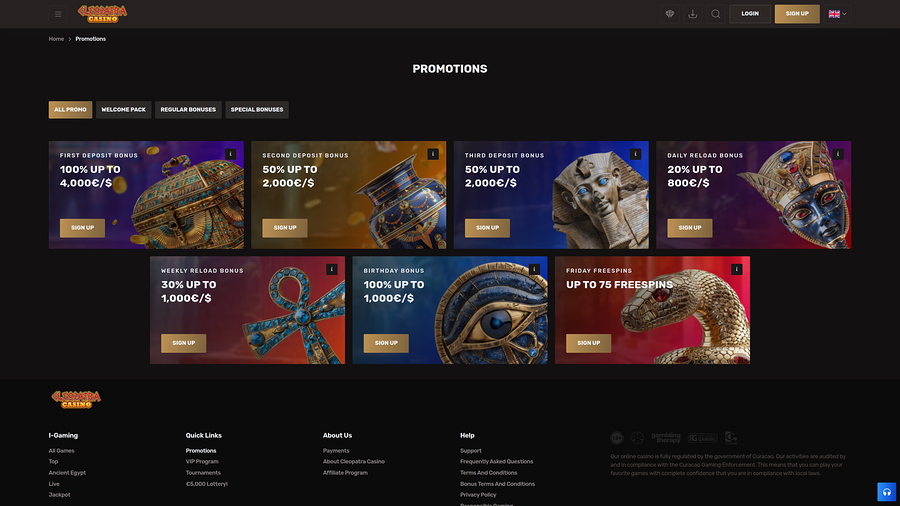Open info icon on Birthday Bonus

click(x=534, y=270)
